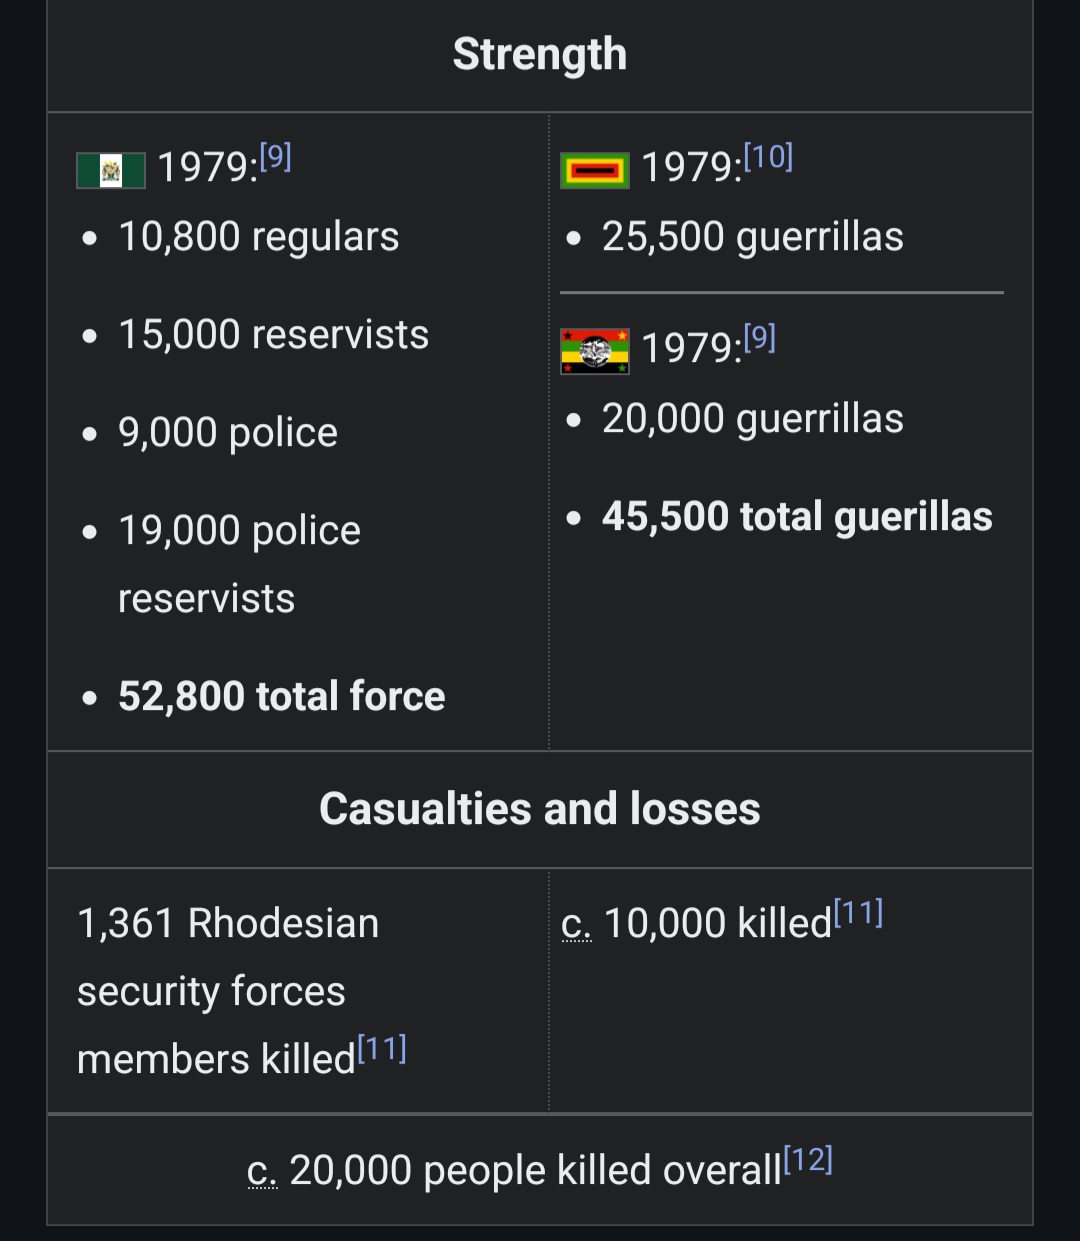Tap the 'Strength' section header
This screenshot has height=1241, width=1080.
click(540, 55)
